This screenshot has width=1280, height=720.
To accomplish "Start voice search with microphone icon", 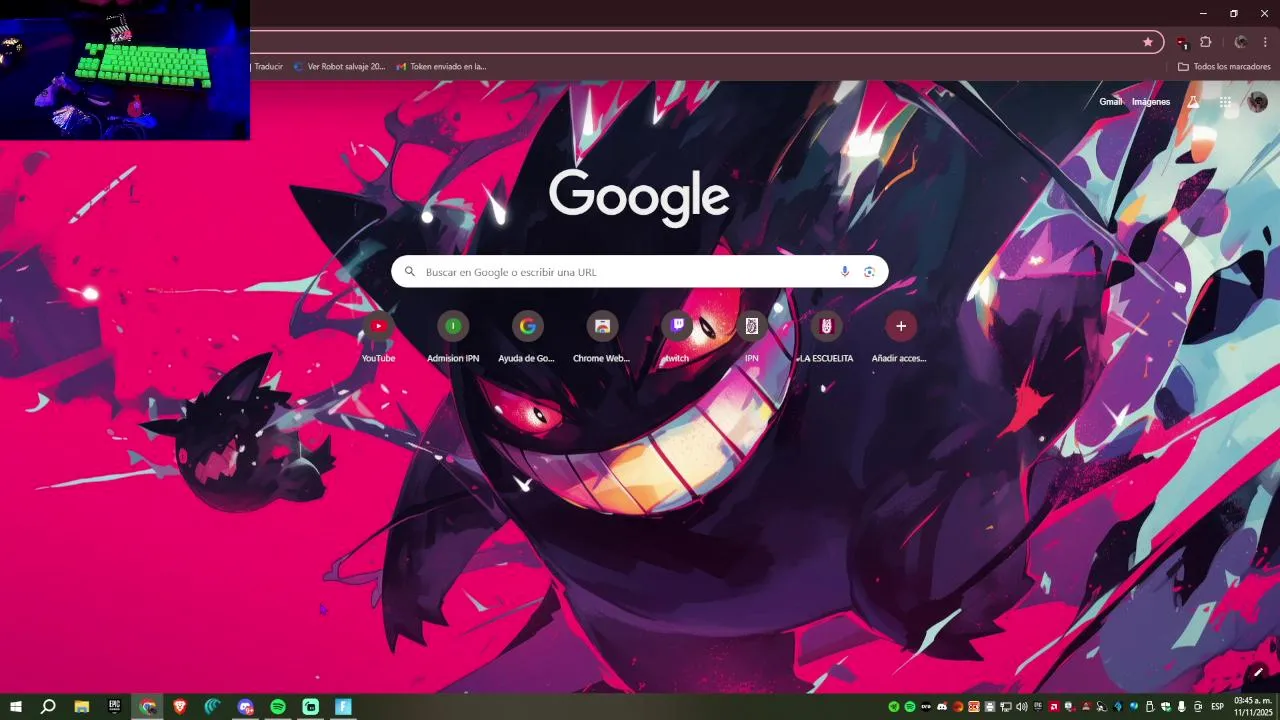I will (x=845, y=272).
